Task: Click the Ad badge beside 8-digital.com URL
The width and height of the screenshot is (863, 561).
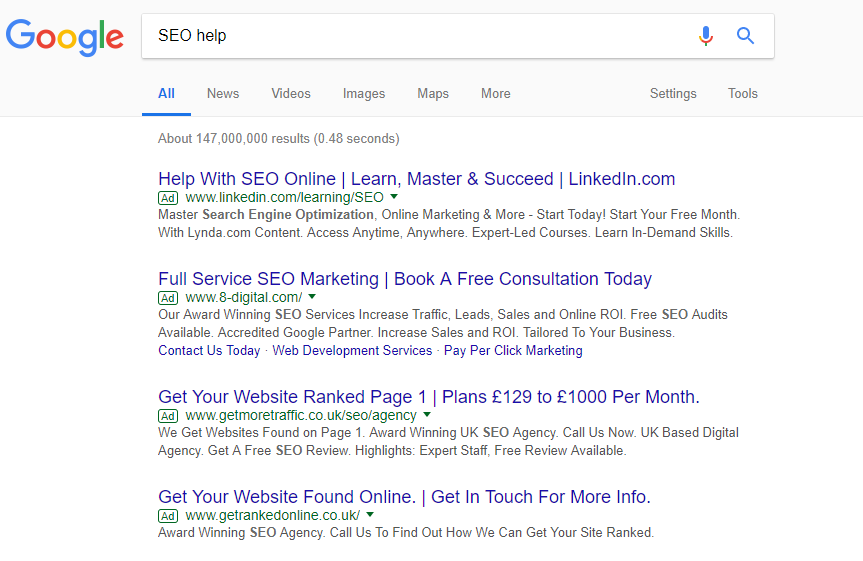Action: pos(168,298)
